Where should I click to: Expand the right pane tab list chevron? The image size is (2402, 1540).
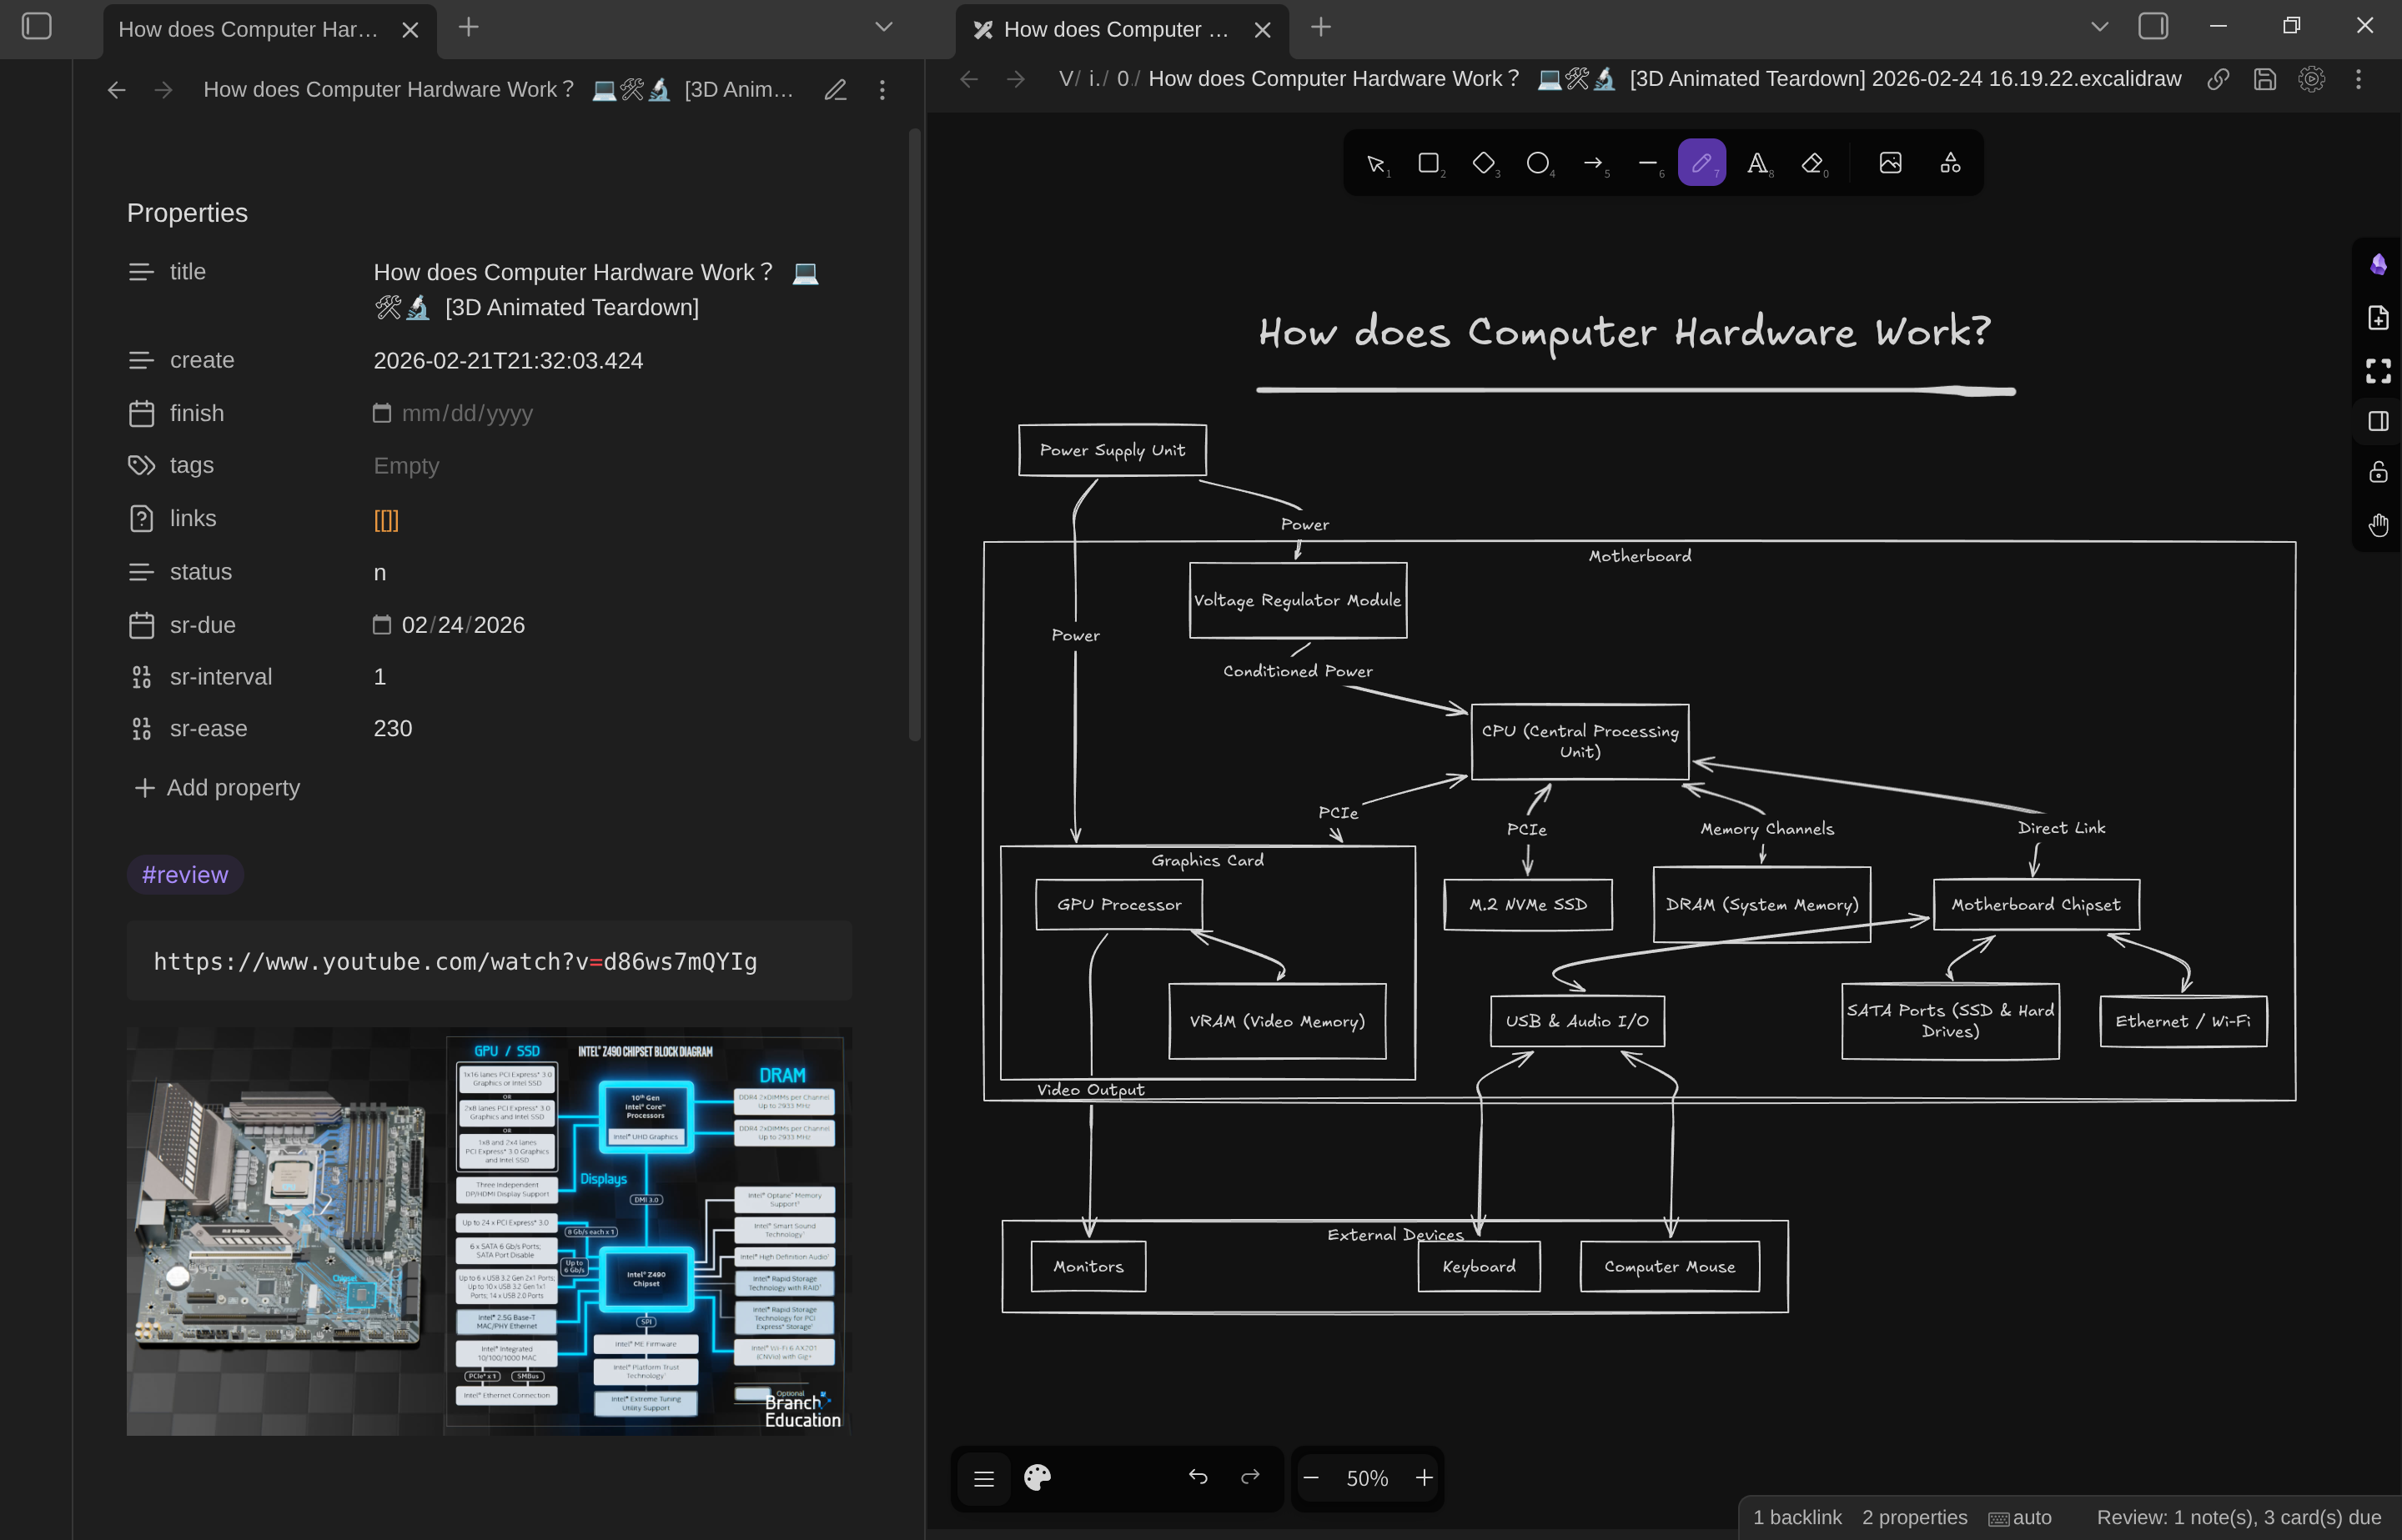pyautogui.click(x=2099, y=27)
